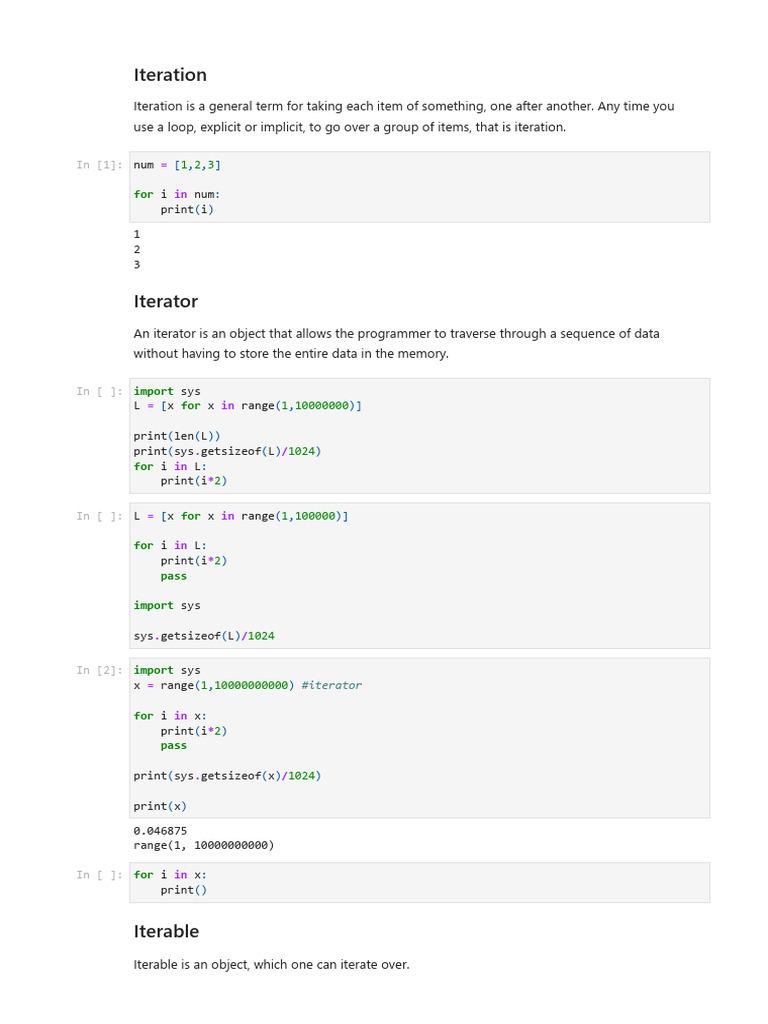This screenshot has width=768, height=1024.
Task: Click into the "for i in x:" final code cell
Action: [x=419, y=882]
